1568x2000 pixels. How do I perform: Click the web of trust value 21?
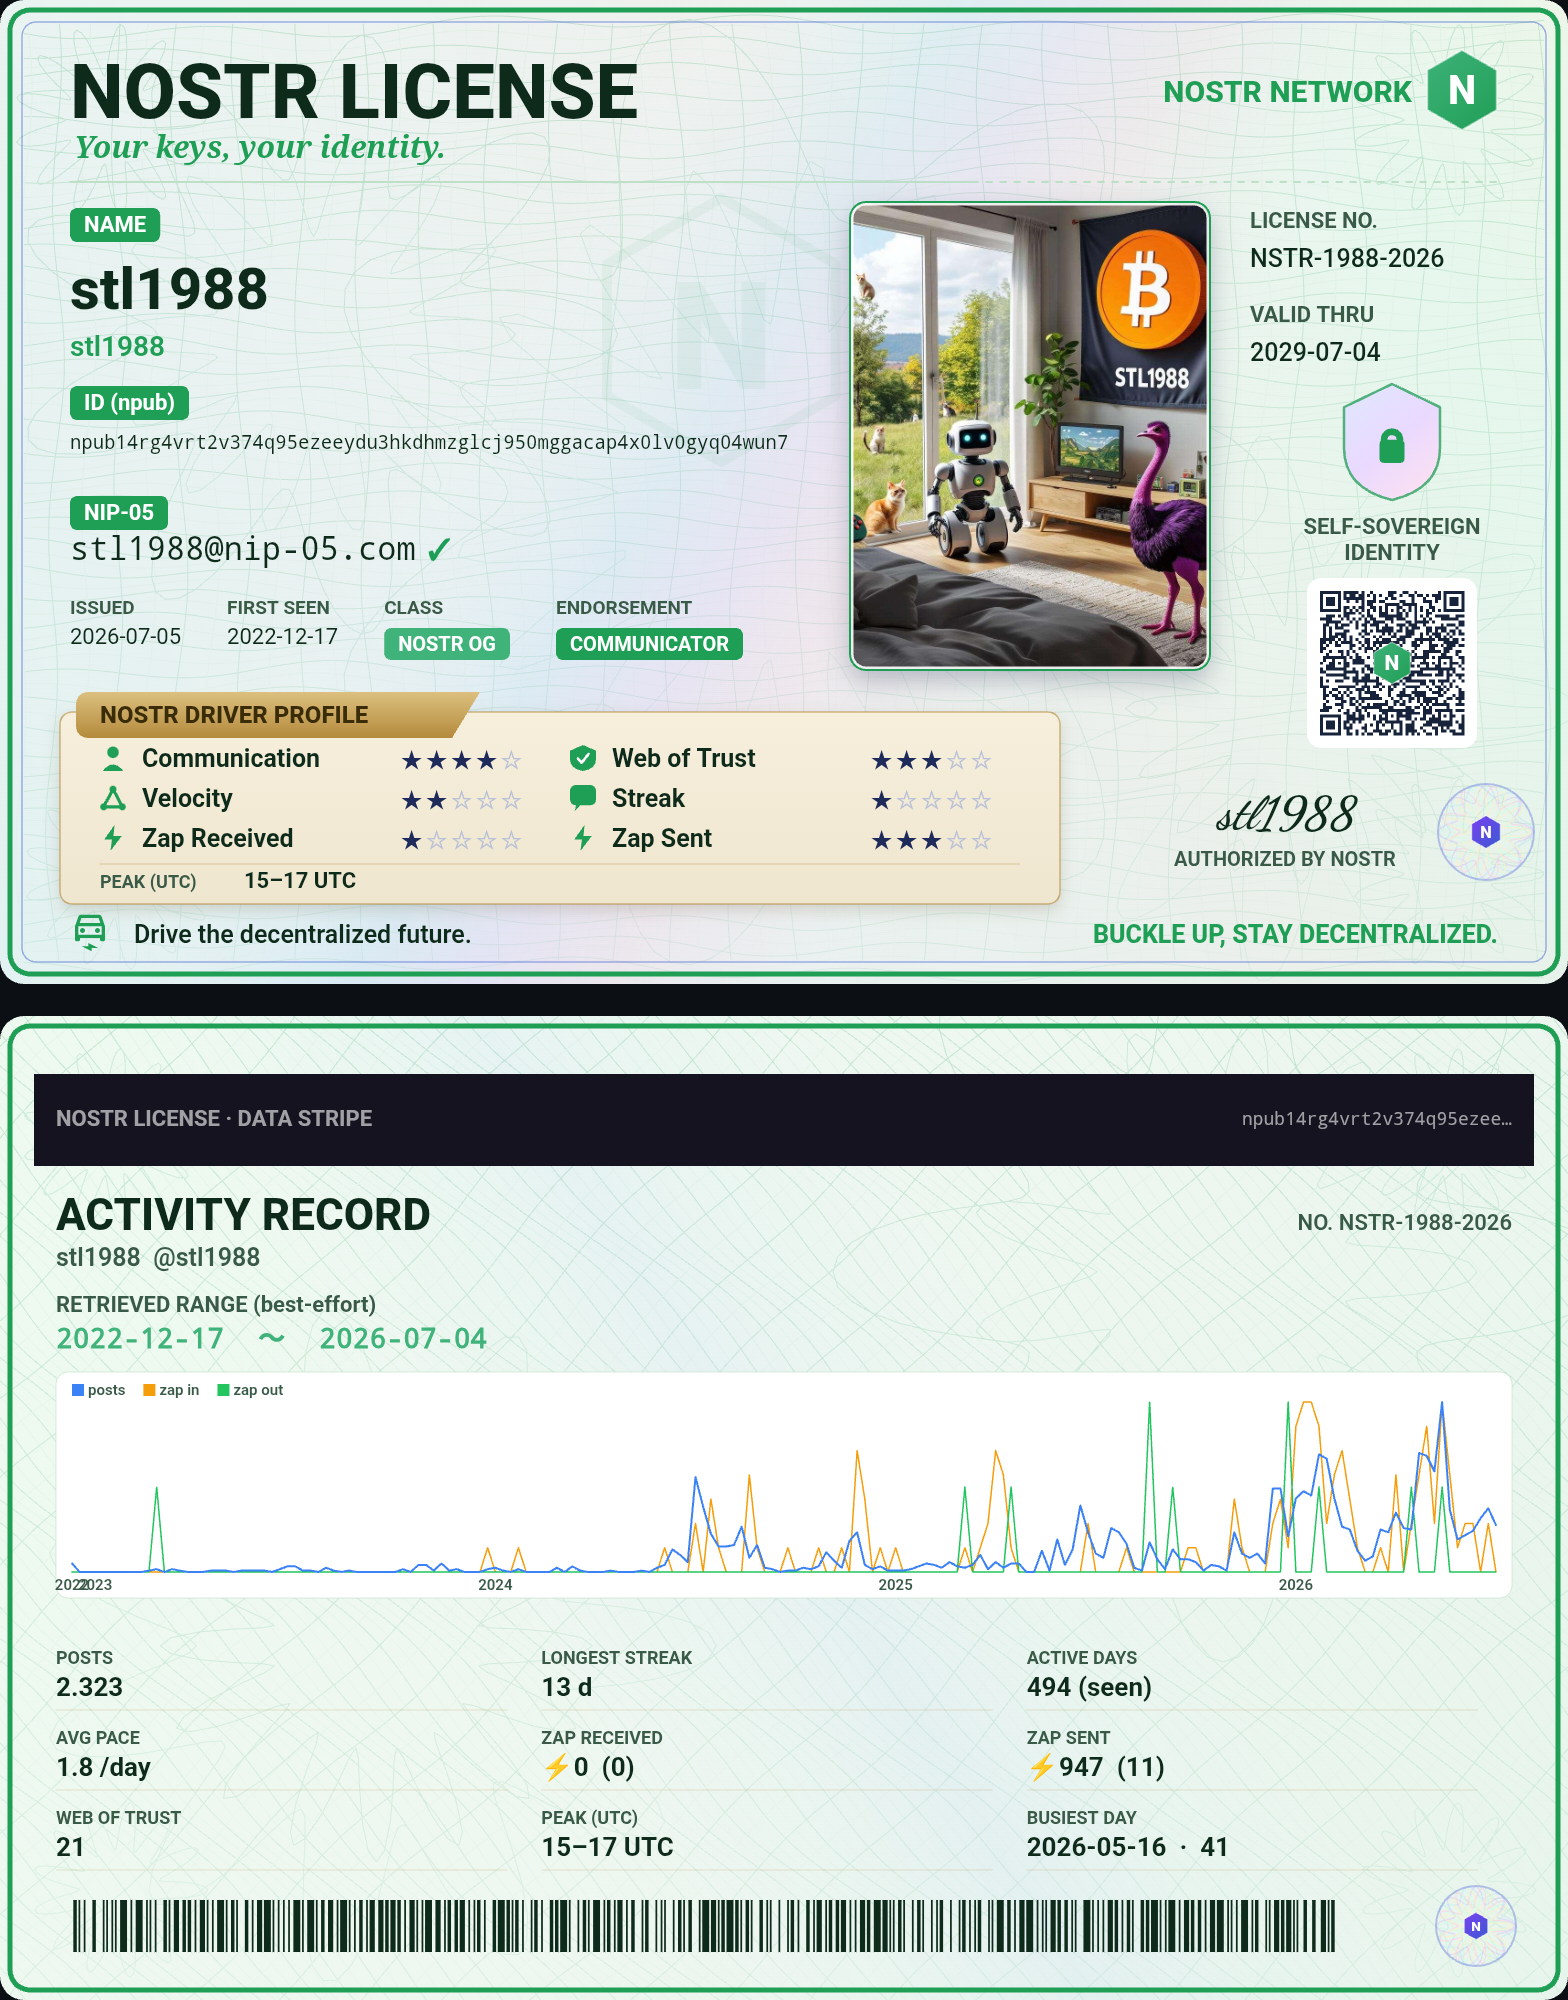(x=70, y=1847)
